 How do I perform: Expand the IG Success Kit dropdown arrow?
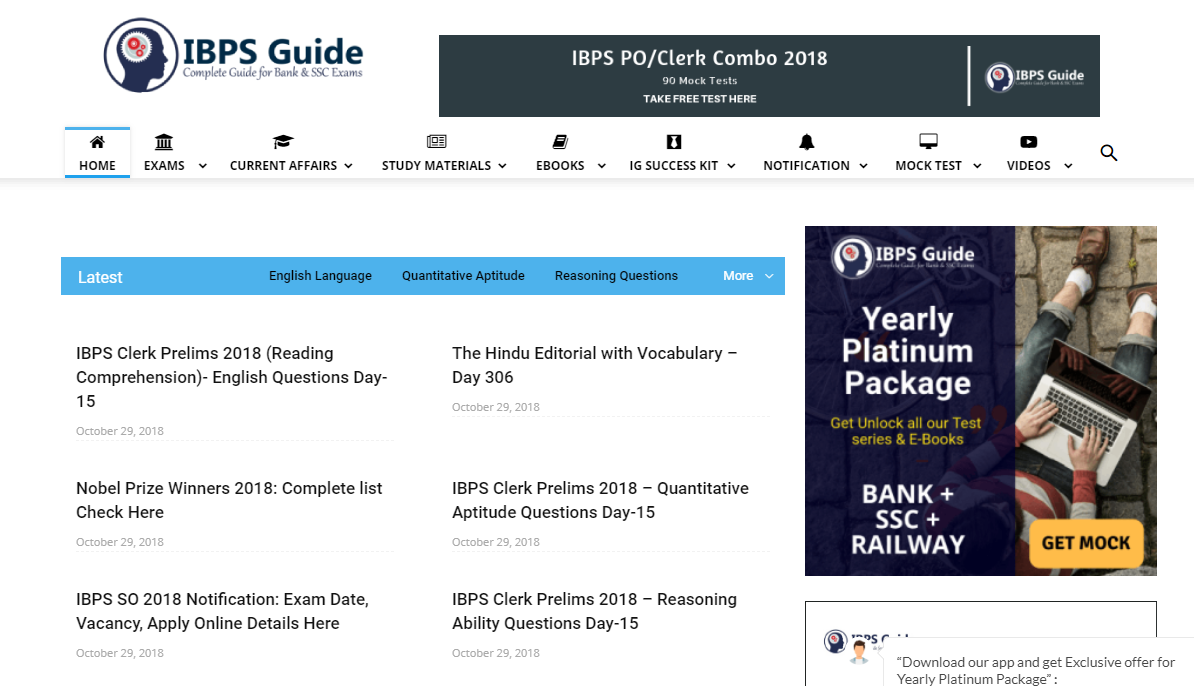click(732, 166)
